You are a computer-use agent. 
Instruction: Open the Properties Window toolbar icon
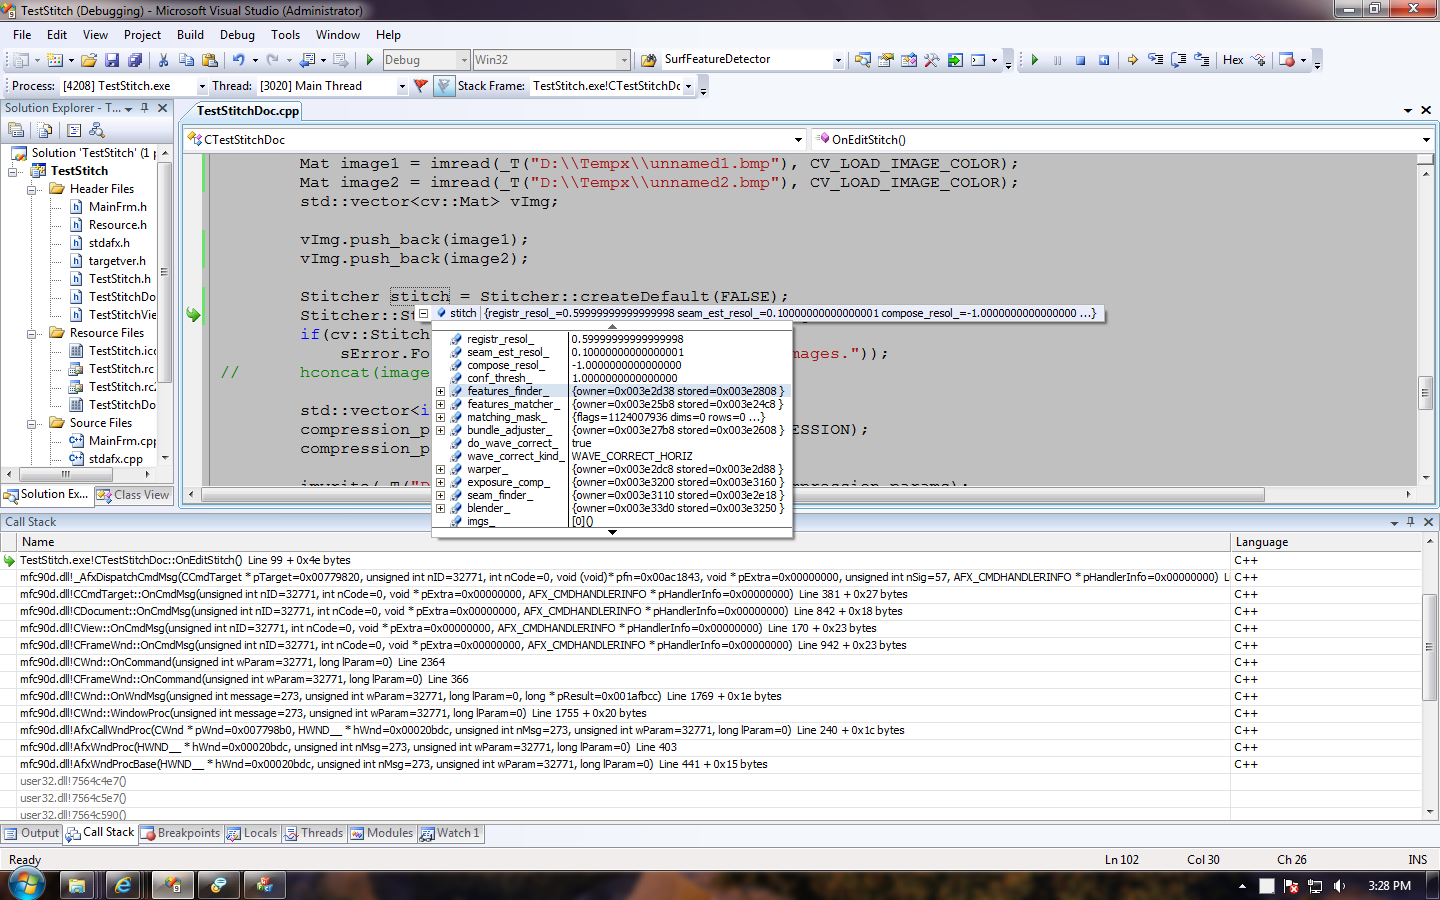point(886,60)
